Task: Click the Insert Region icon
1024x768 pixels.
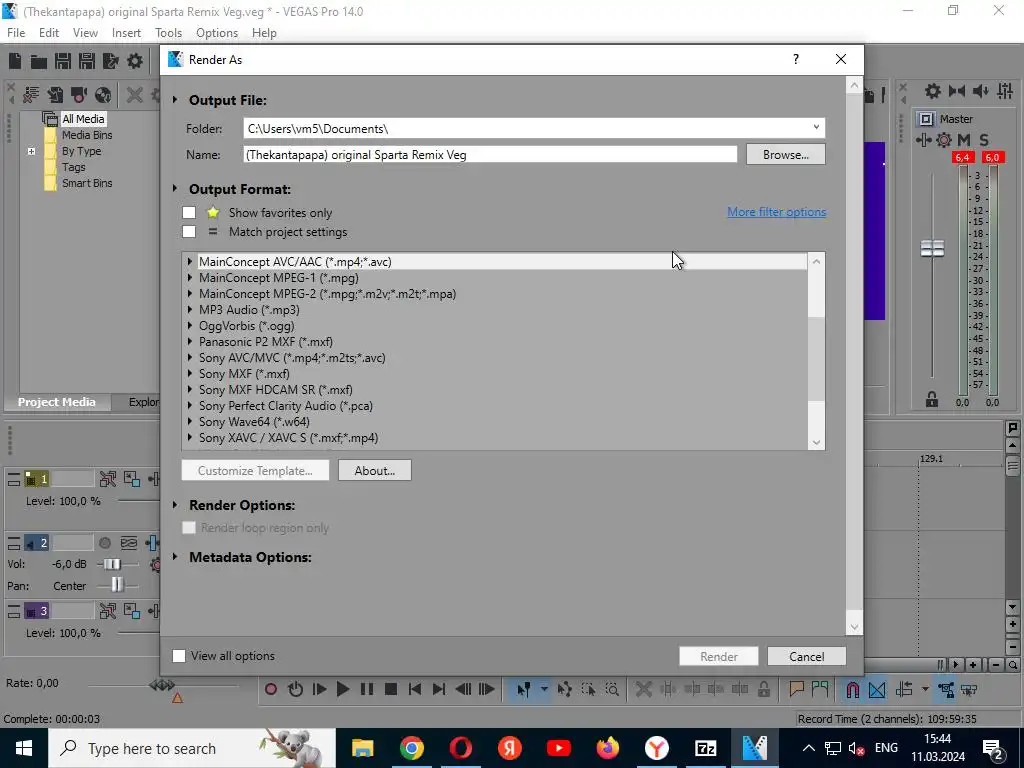Action: pos(820,689)
